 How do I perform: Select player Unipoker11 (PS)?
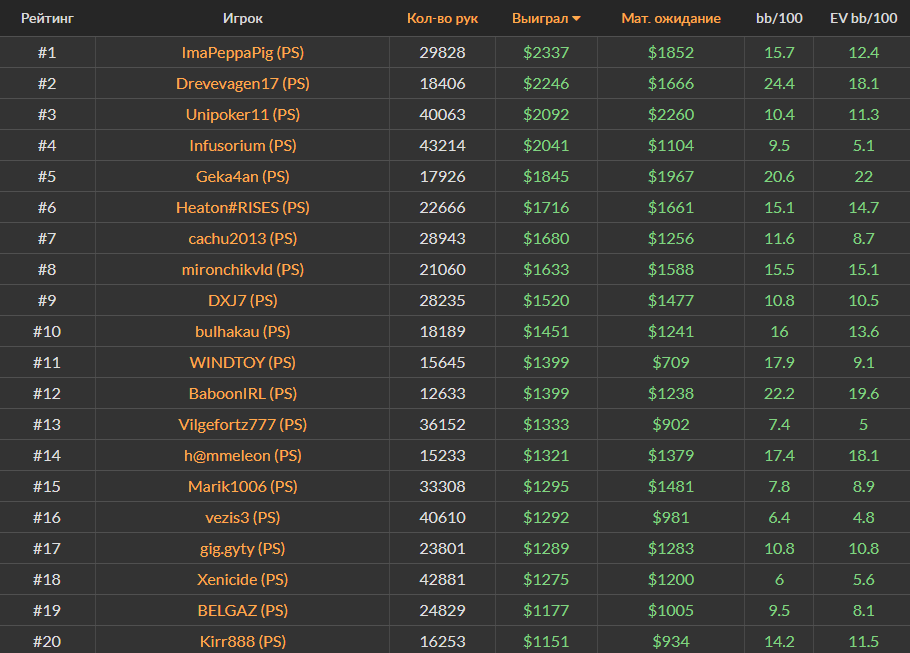(x=243, y=114)
